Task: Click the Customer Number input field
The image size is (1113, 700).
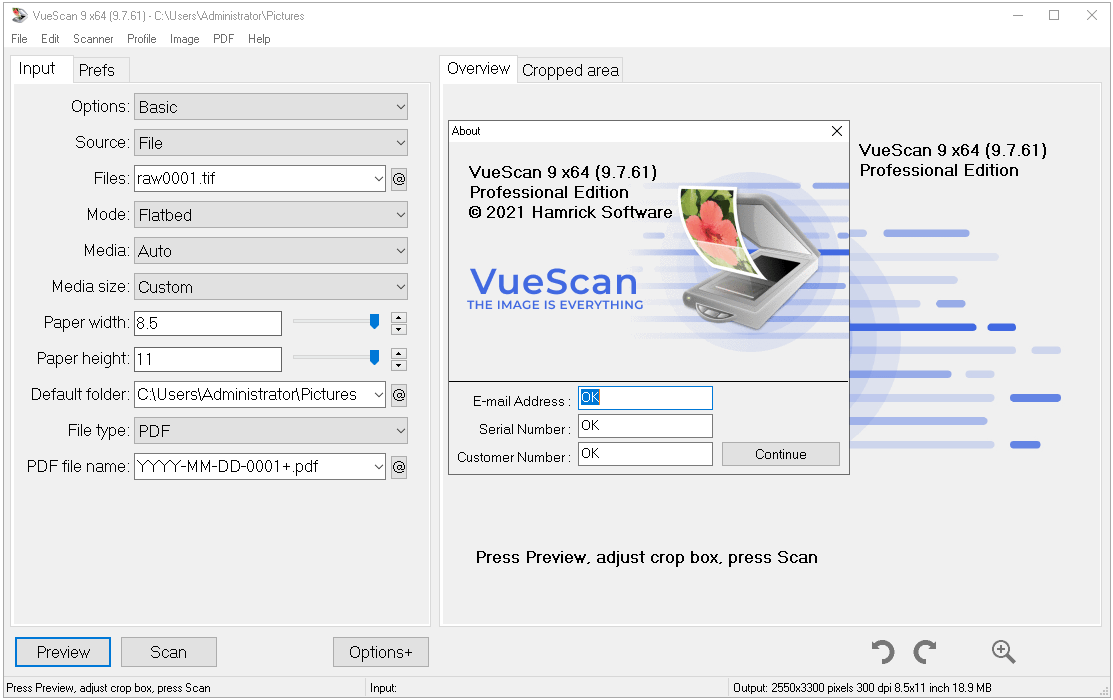Action: coord(645,454)
